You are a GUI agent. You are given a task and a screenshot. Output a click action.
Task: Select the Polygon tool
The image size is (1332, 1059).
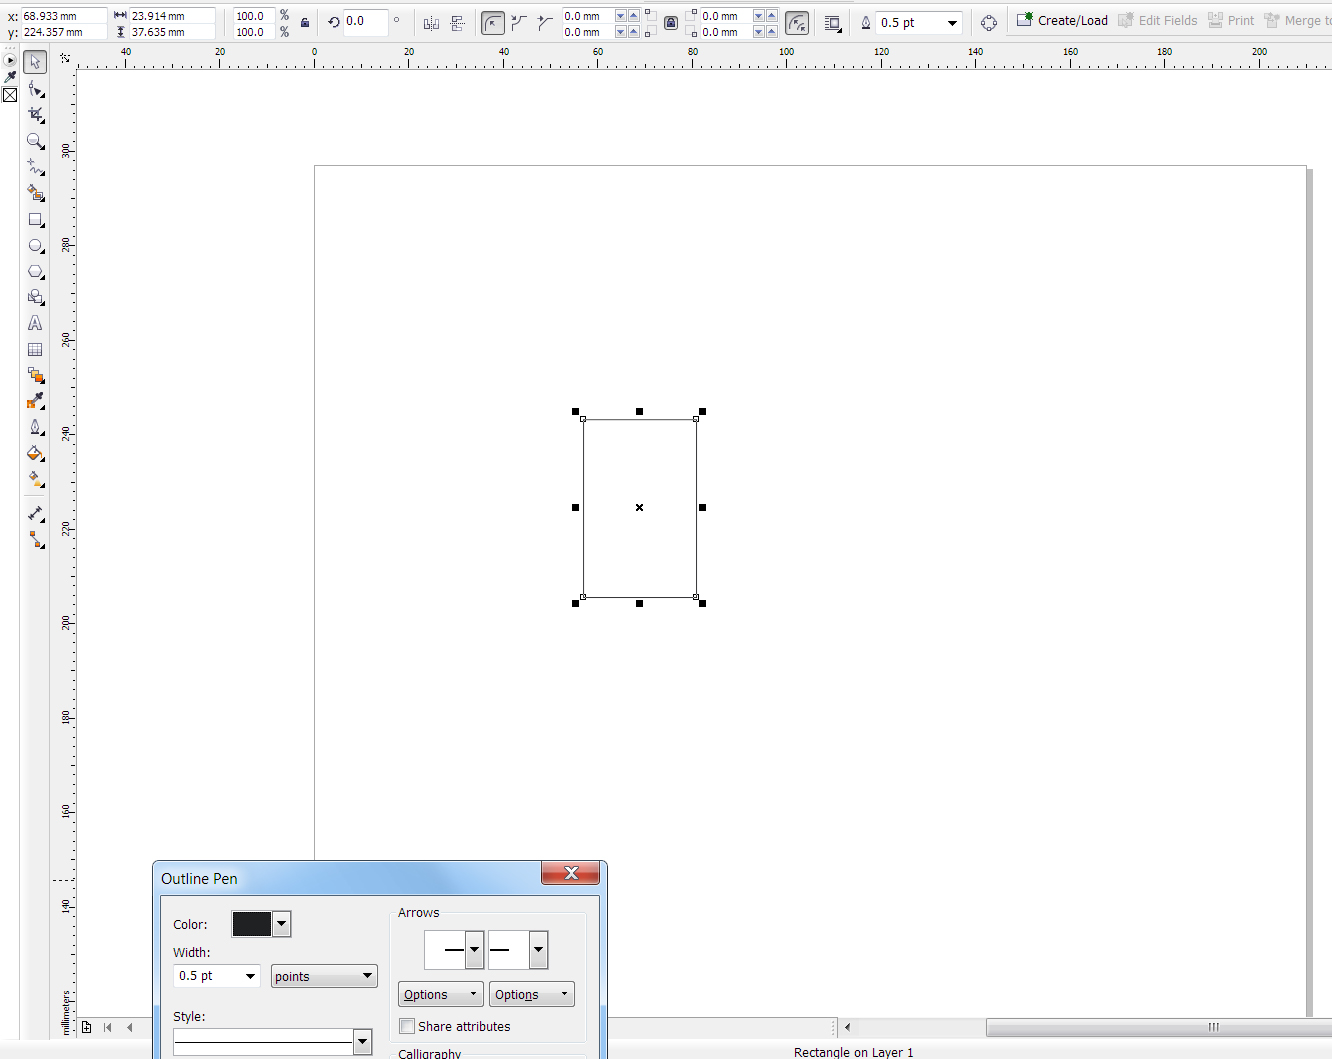(35, 272)
